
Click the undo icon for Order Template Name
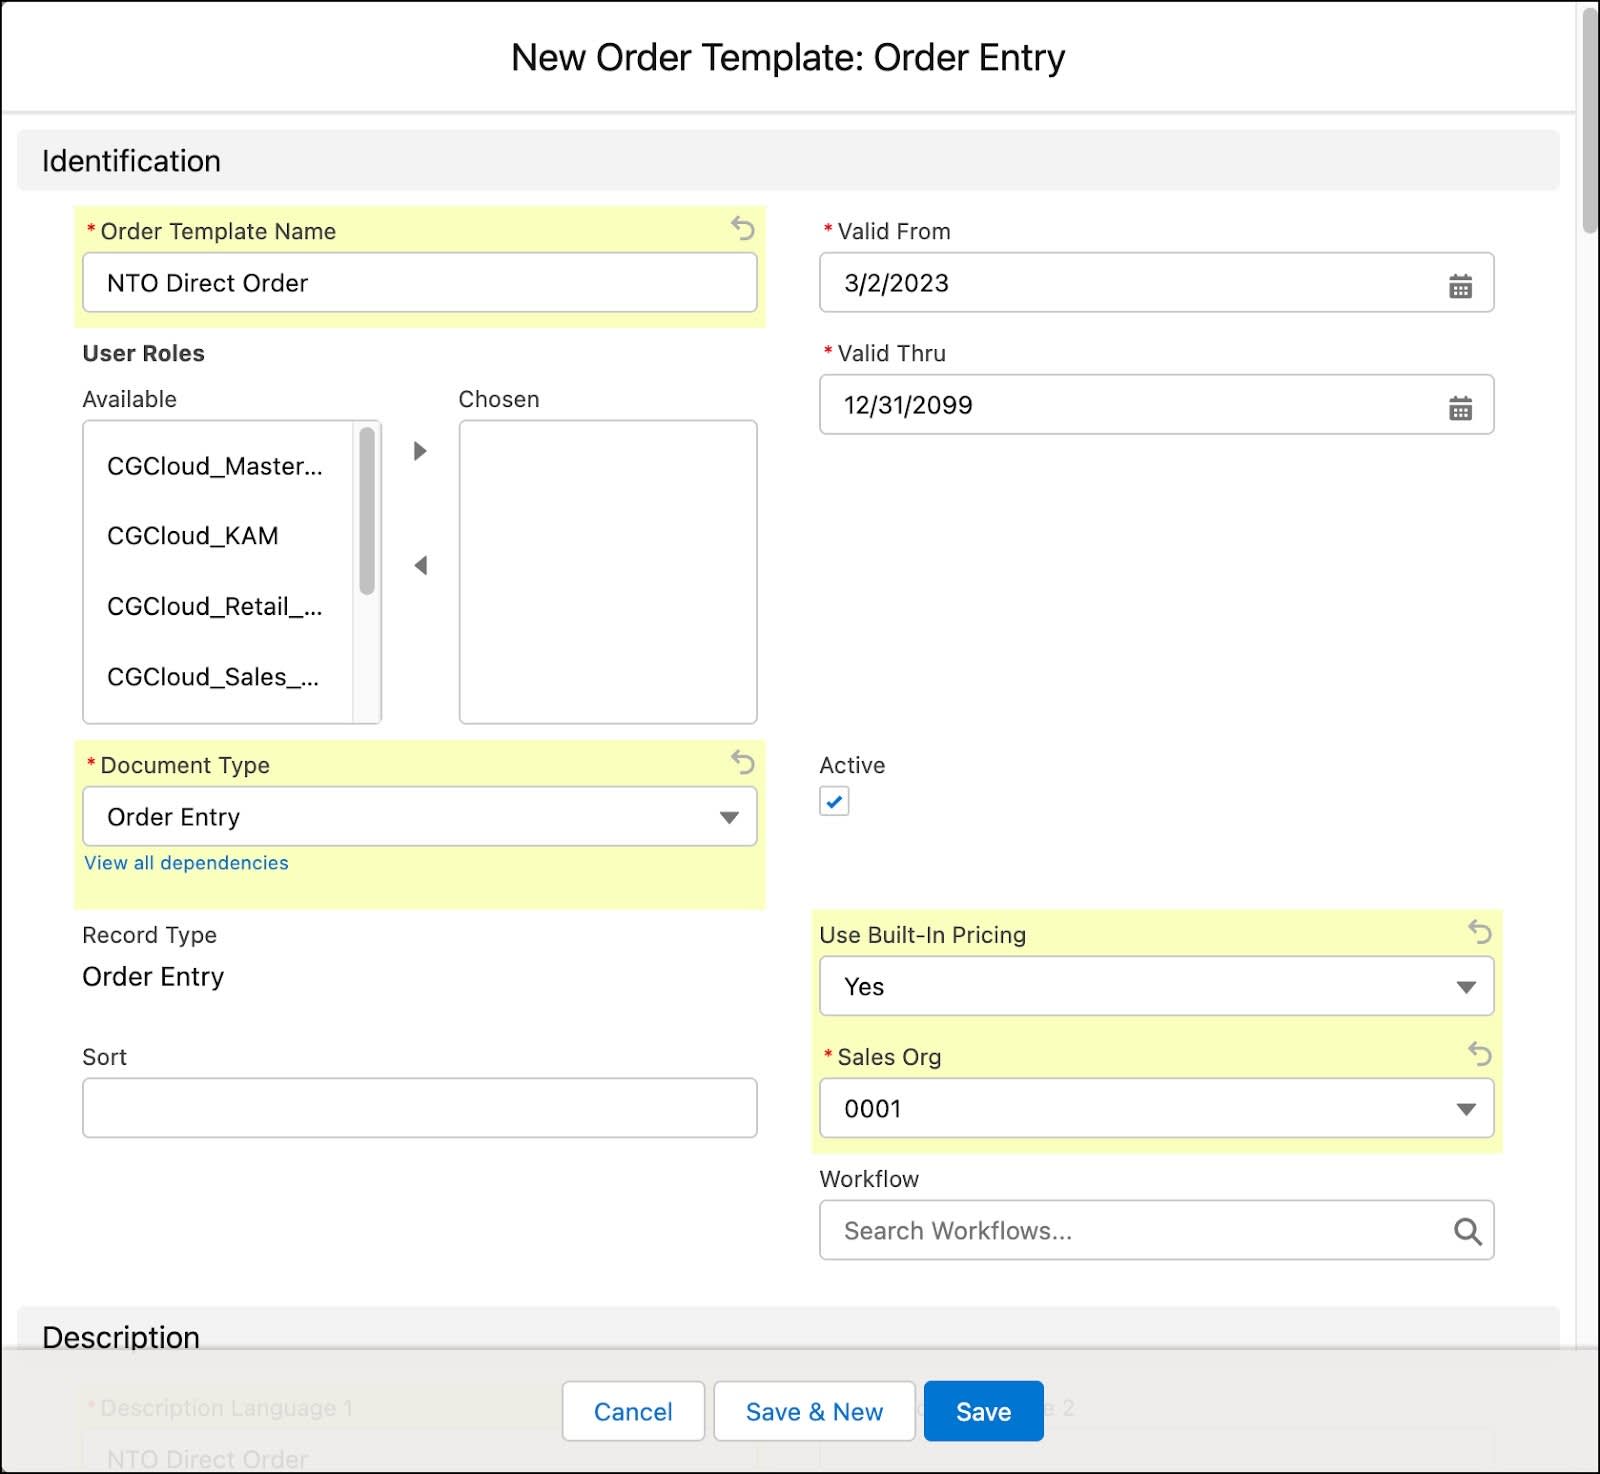point(741,230)
